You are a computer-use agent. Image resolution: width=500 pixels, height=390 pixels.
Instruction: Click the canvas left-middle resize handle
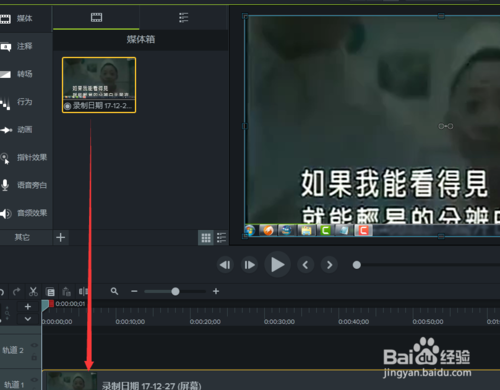[245, 126]
